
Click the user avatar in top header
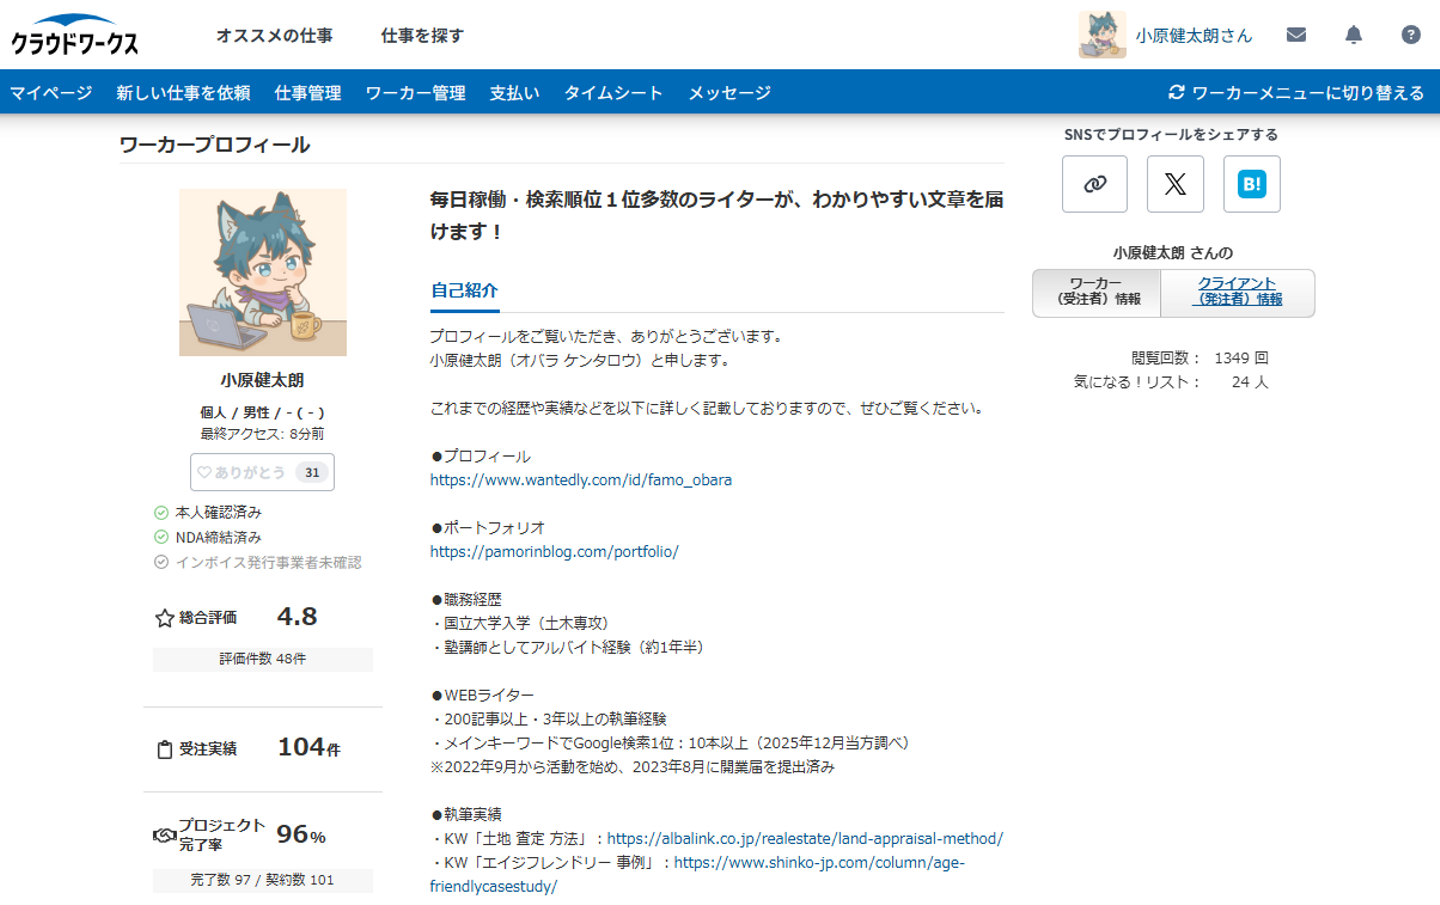point(1102,35)
